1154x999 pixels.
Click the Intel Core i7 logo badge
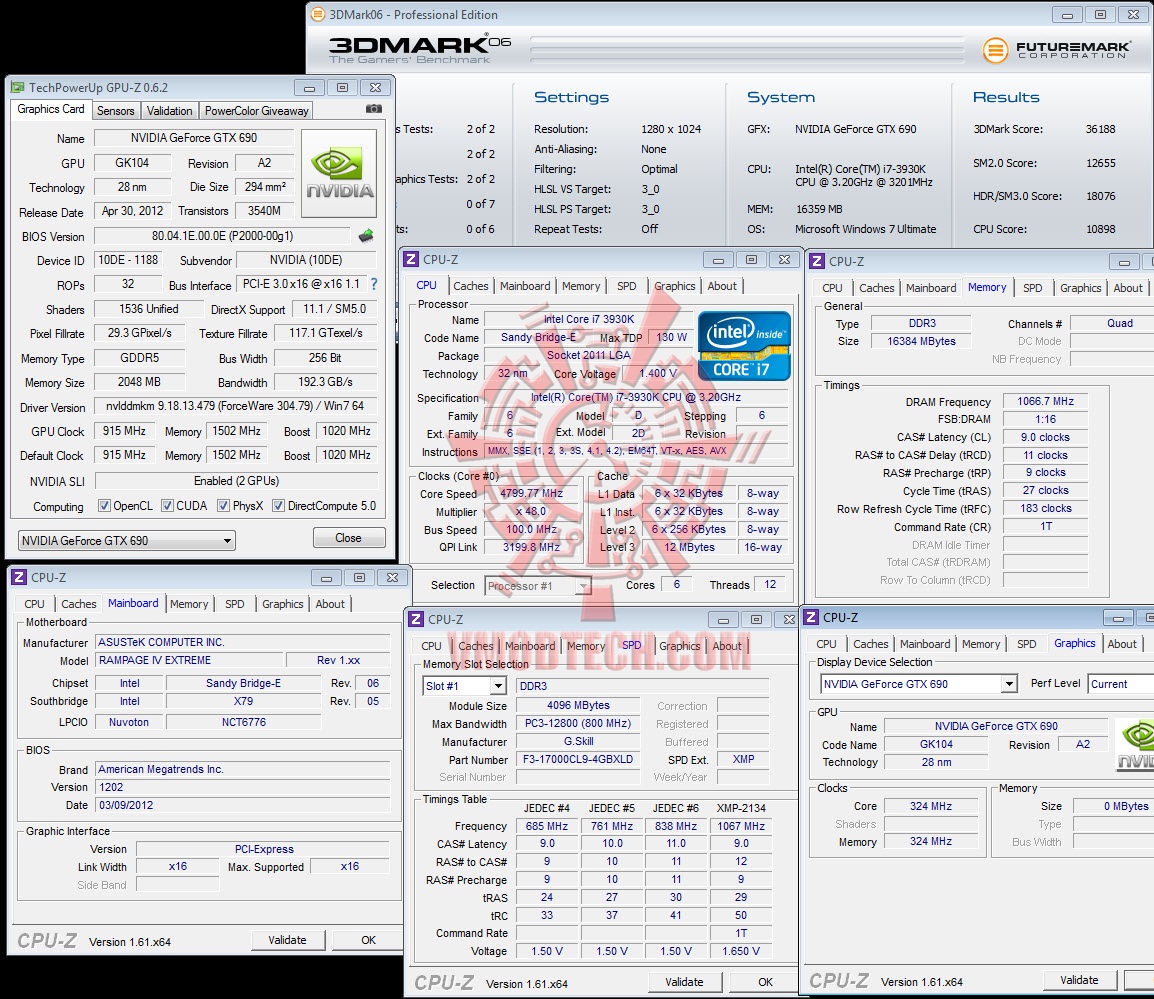744,346
